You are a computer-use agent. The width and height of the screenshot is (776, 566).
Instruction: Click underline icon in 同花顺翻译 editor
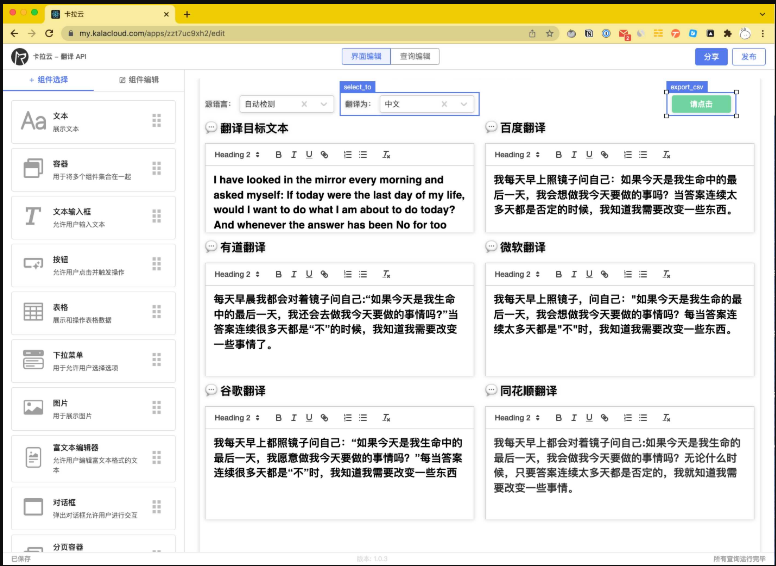589,418
